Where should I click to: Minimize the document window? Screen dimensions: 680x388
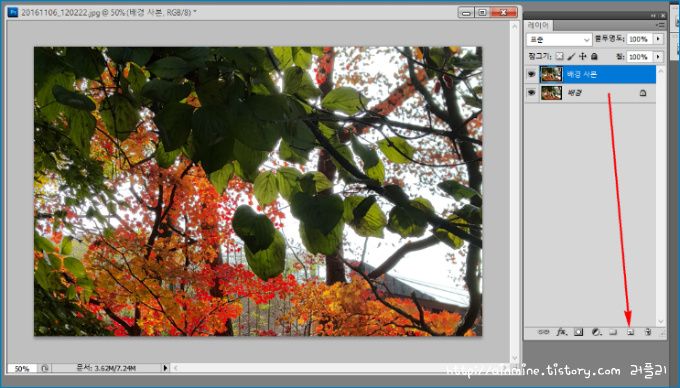coord(466,13)
